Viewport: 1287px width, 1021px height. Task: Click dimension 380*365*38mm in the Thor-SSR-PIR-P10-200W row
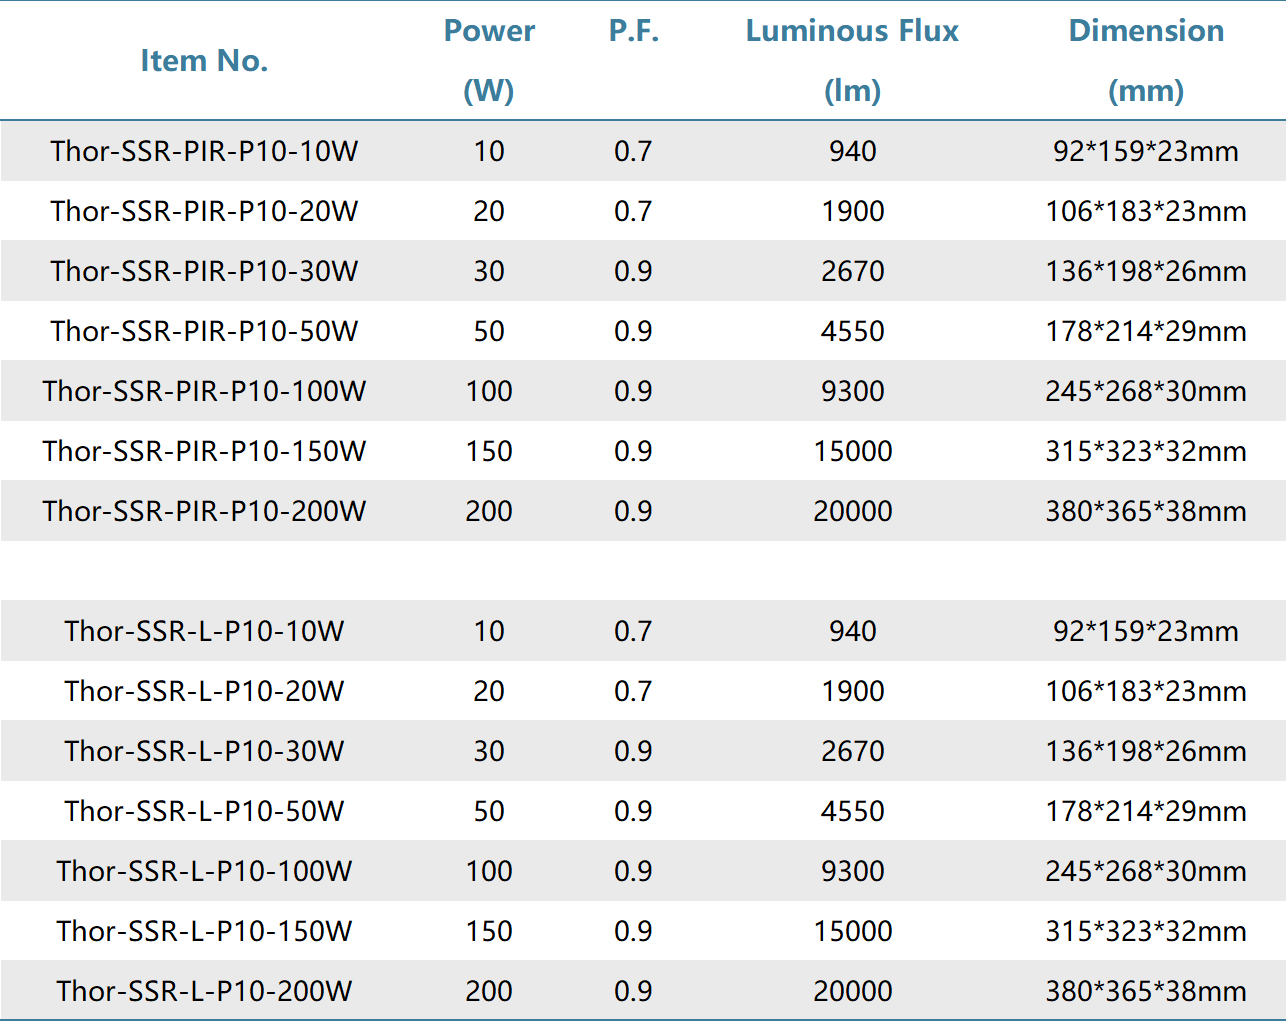(1146, 511)
